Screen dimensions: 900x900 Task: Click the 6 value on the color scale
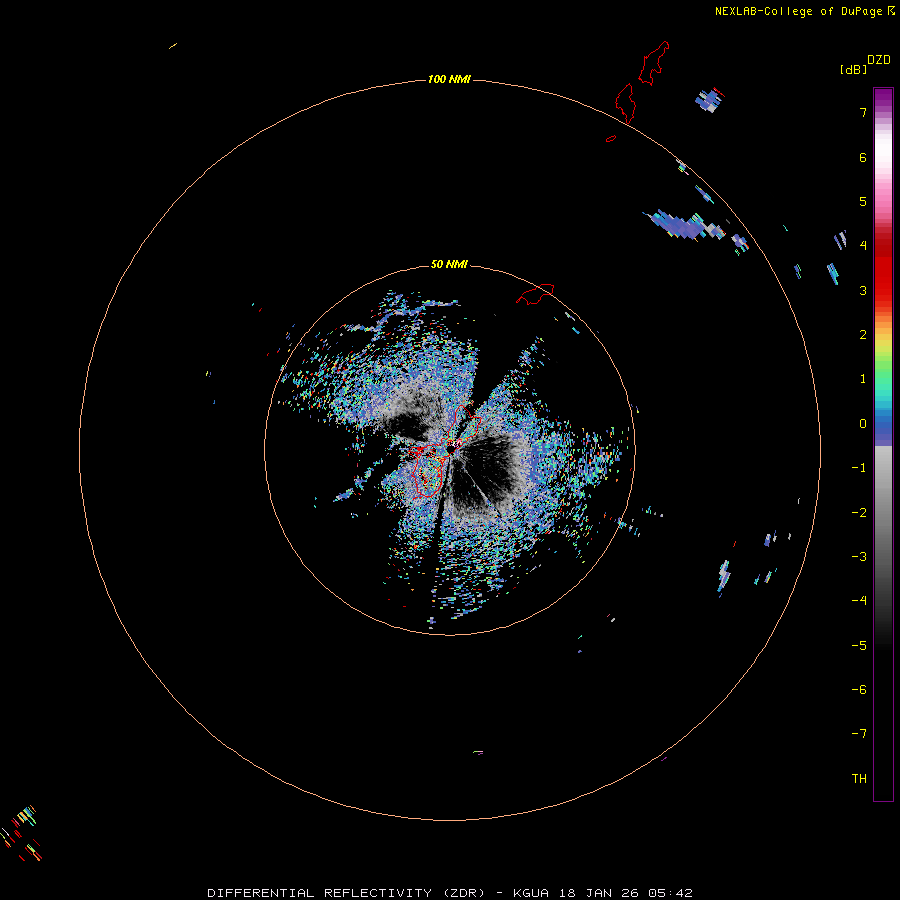863,157
